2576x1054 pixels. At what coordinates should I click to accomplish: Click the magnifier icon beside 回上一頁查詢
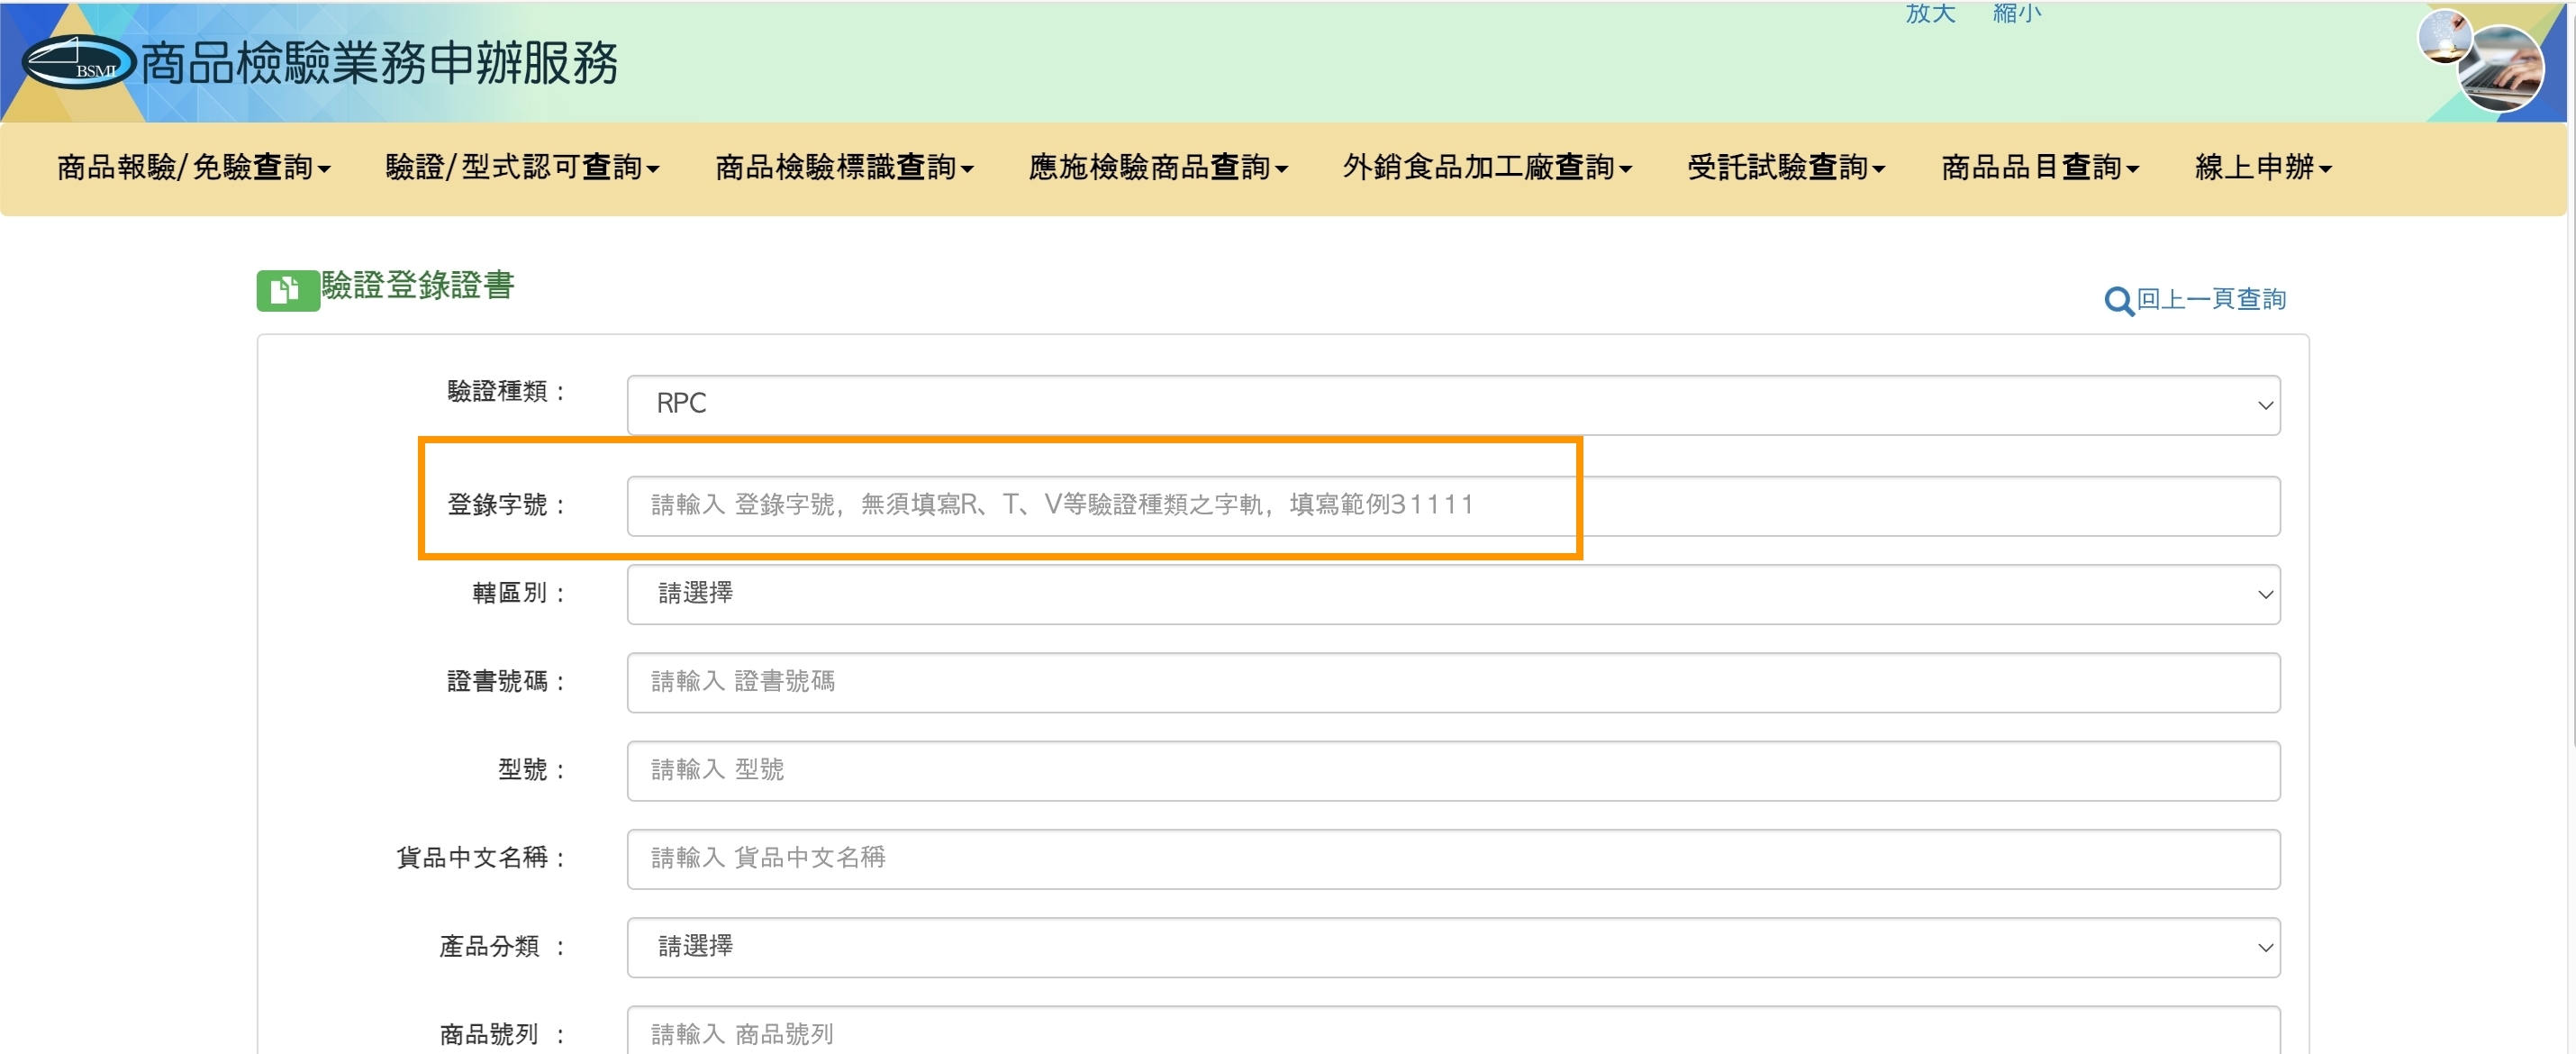[x=2118, y=301]
